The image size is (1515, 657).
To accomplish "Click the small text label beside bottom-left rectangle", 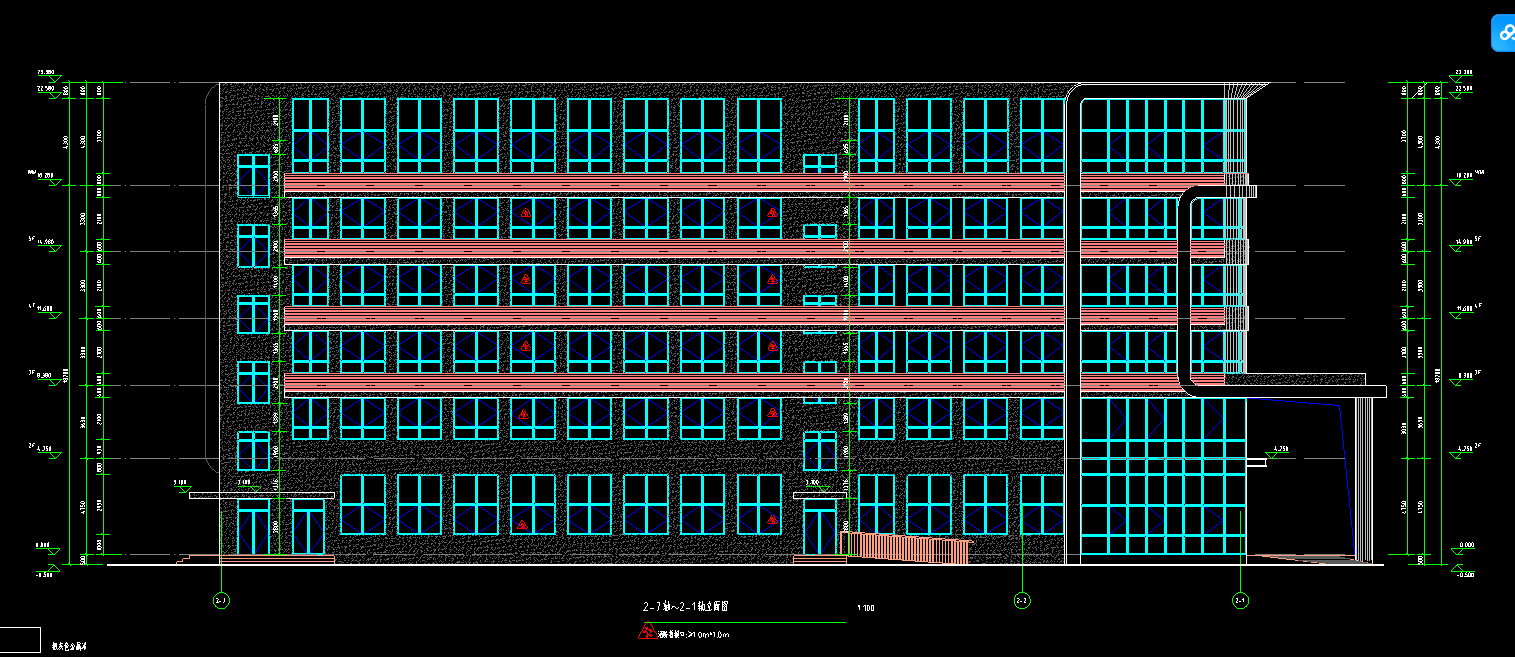I will (x=70, y=647).
